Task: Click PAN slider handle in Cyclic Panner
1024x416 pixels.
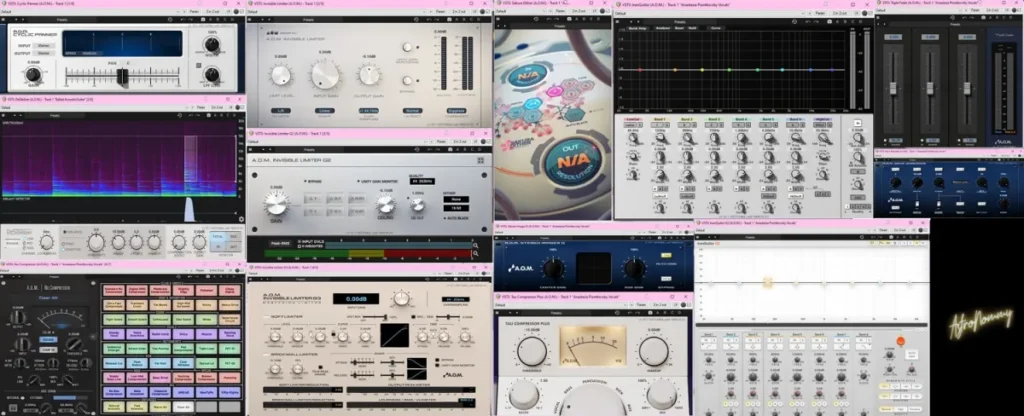Action: pyautogui.click(x=122, y=76)
